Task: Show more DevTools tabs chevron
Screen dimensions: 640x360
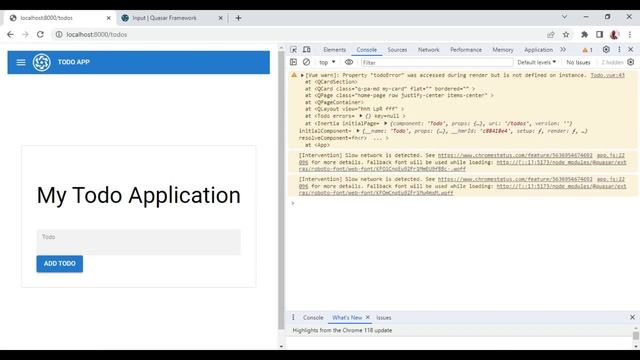Action: click(563, 50)
